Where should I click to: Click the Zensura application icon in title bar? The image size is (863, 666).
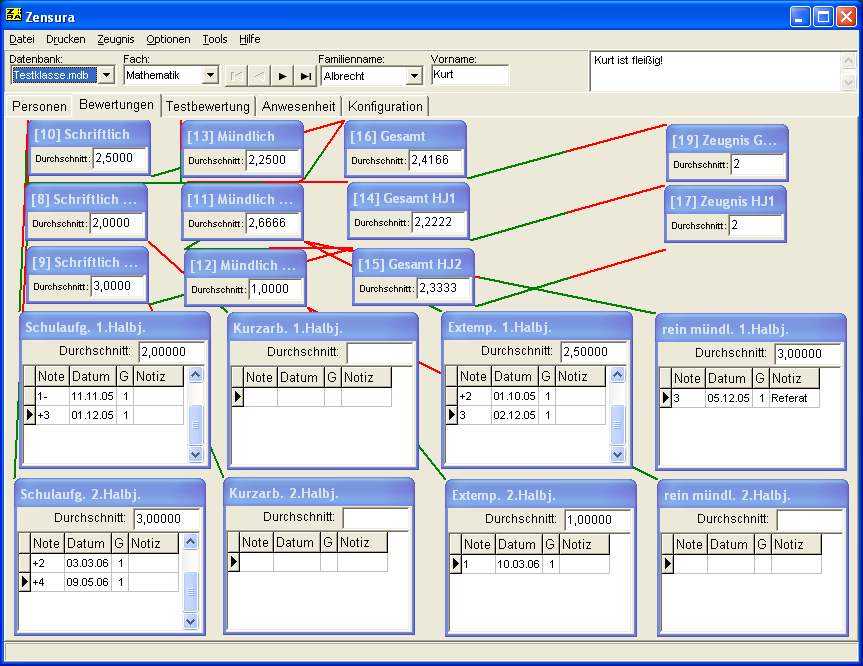[x=13, y=15]
